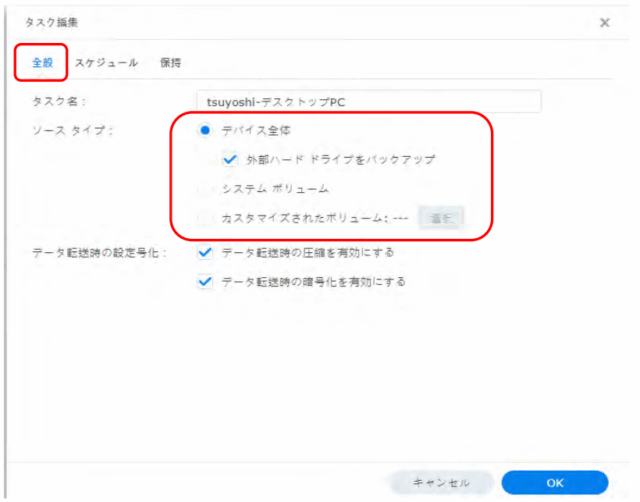Click the タスク編集 dialog title
The image size is (640, 502).
click(x=52, y=22)
